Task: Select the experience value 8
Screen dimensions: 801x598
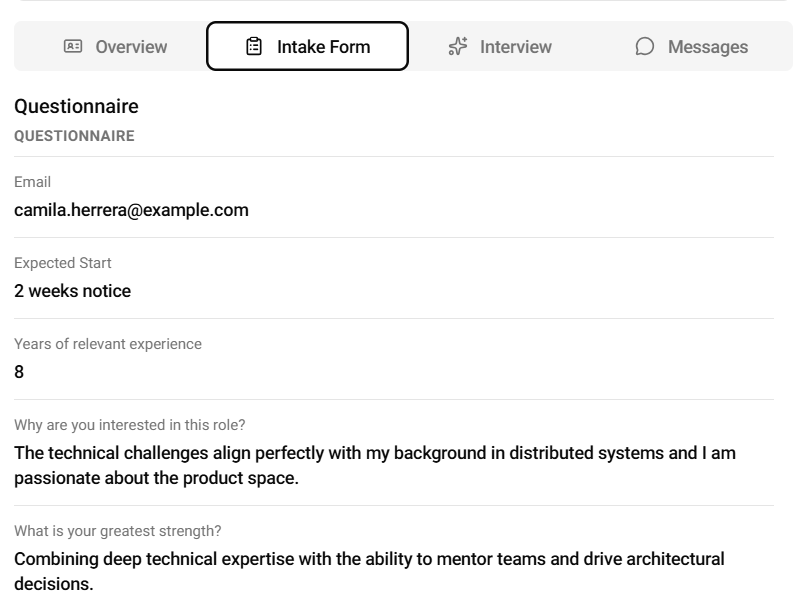Action: coord(19,372)
